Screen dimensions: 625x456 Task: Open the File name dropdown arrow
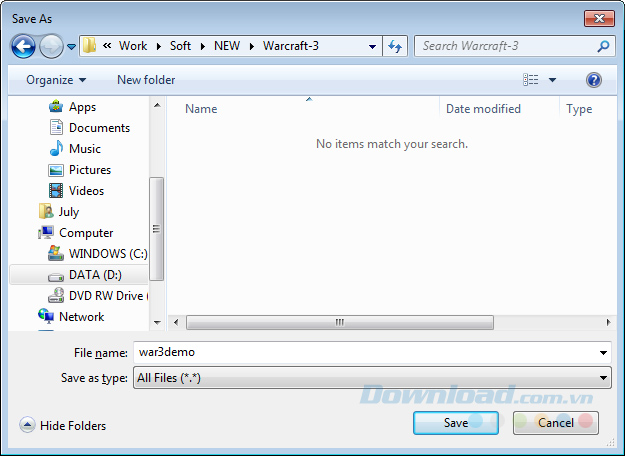[603, 352]
